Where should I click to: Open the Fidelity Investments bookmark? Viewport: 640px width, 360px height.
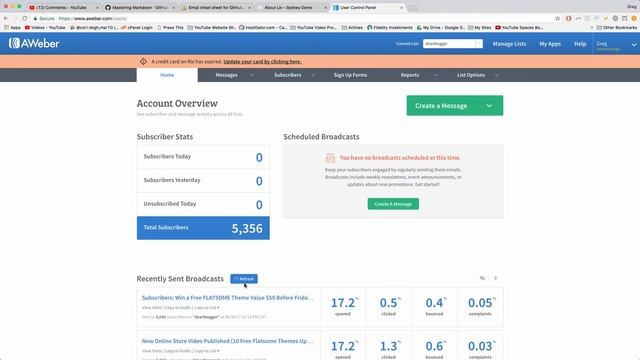coord(390,27)
